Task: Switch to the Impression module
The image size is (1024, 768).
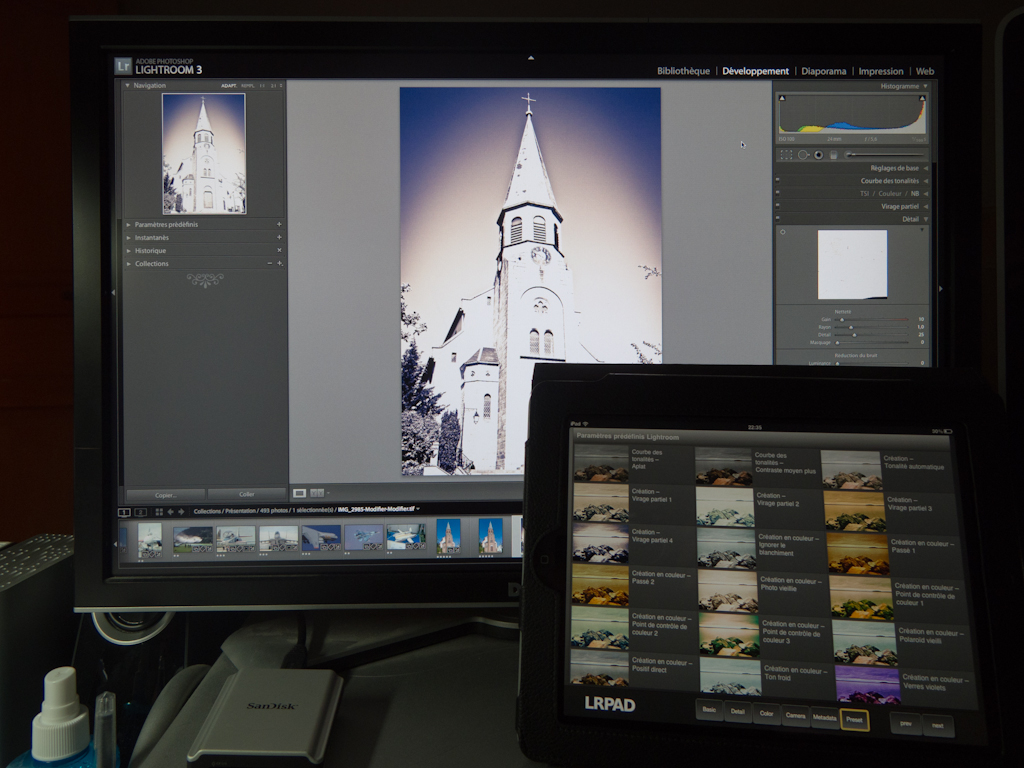Action: (881, 71)
